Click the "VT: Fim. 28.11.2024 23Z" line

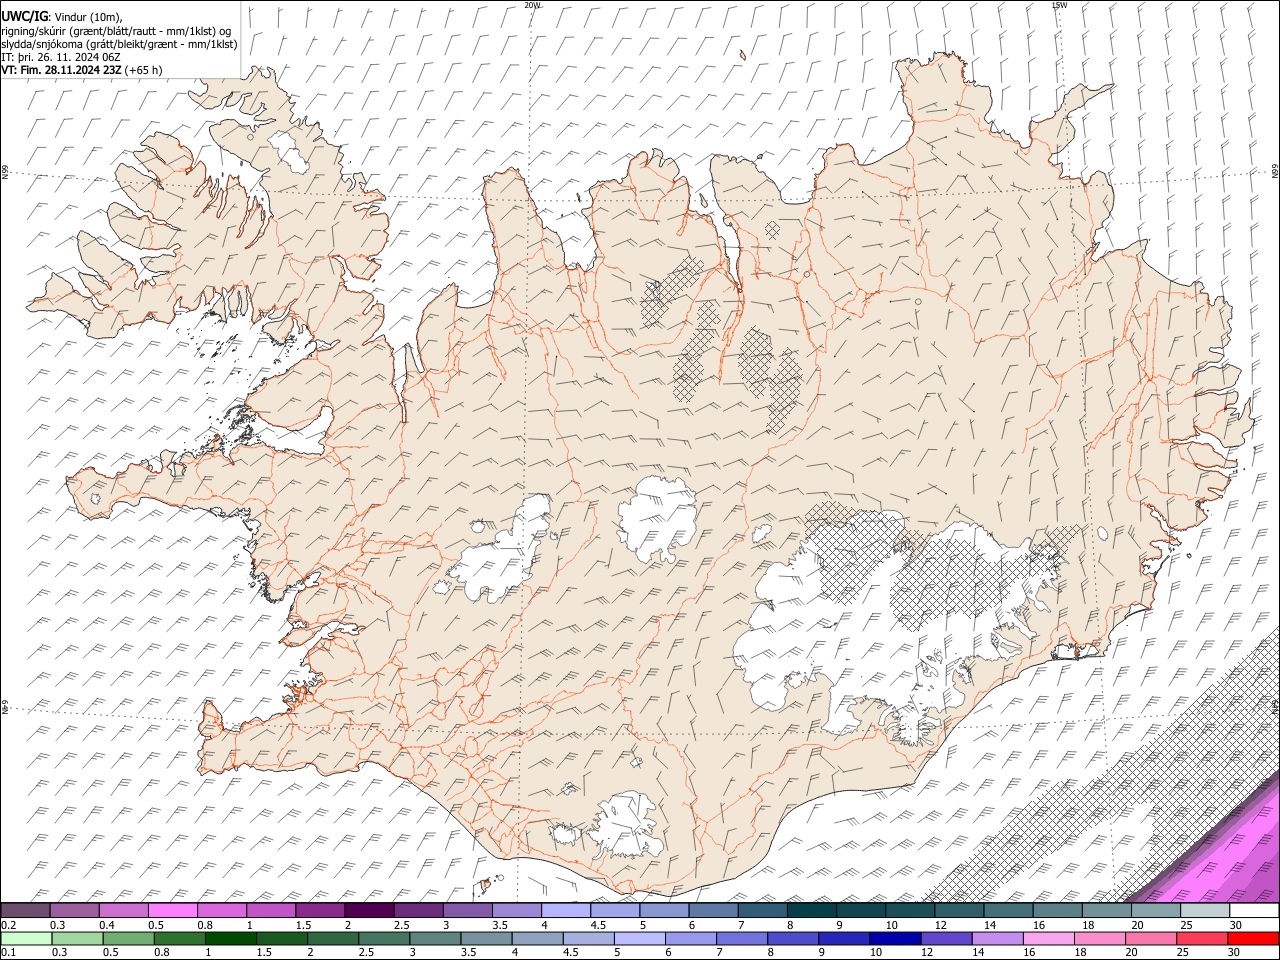coord(62,70)
